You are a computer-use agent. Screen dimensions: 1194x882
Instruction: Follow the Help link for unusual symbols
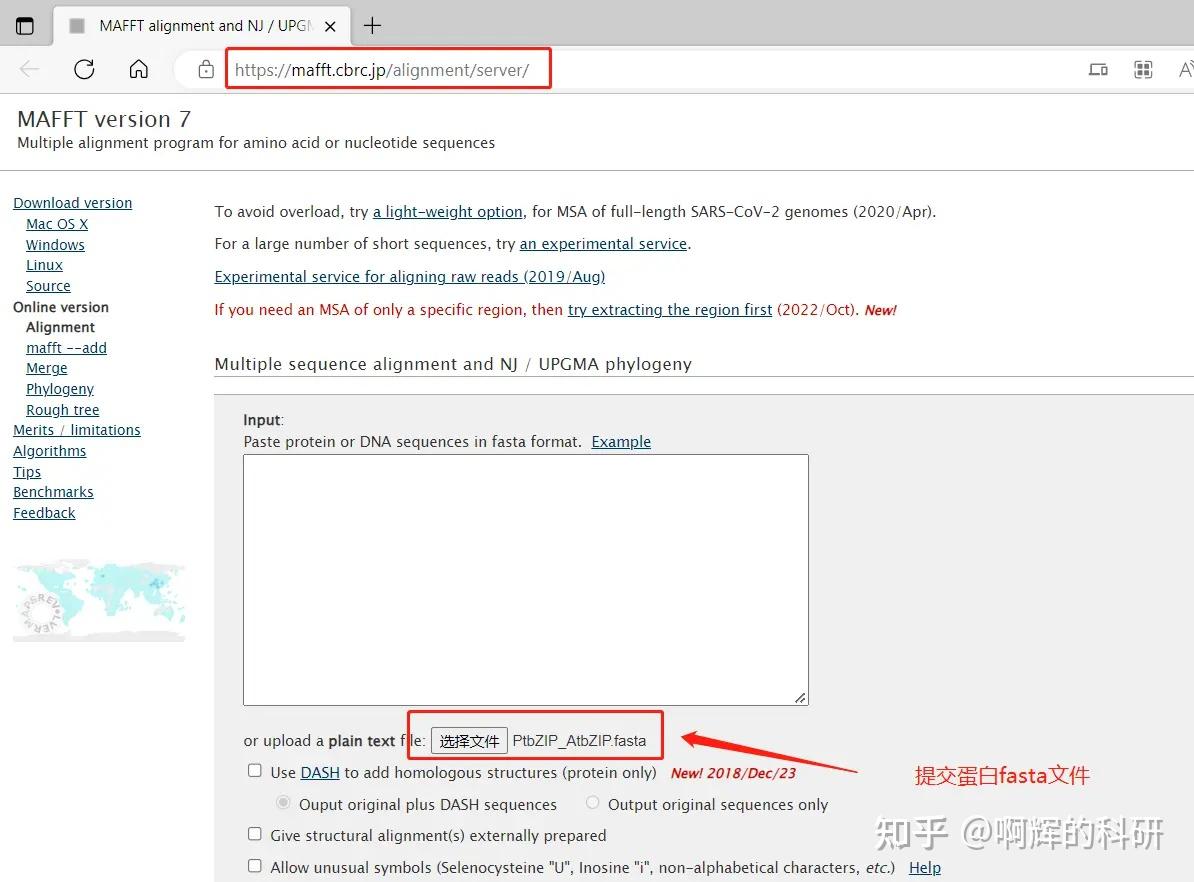click(924, 867)
